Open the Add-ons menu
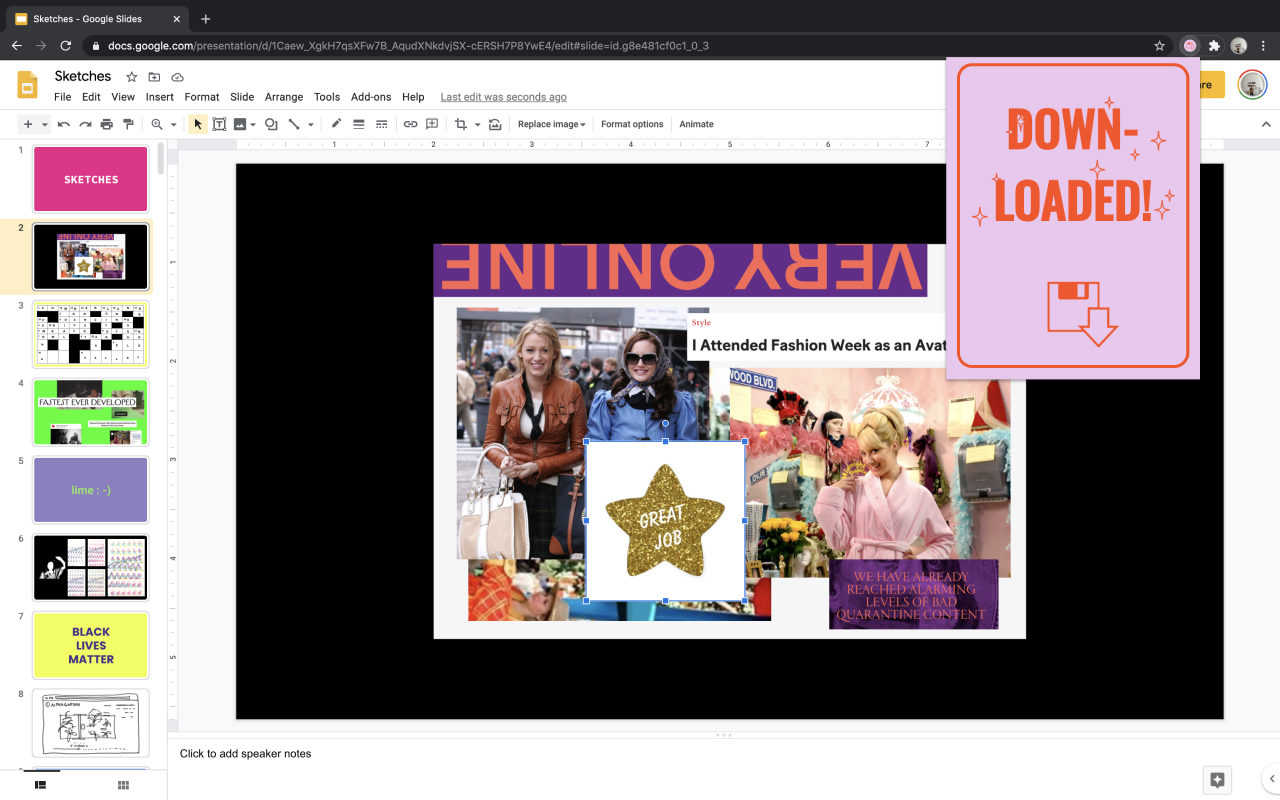Image resolution: width=1280 pixels, height=800 pixels. pos(371,96)
